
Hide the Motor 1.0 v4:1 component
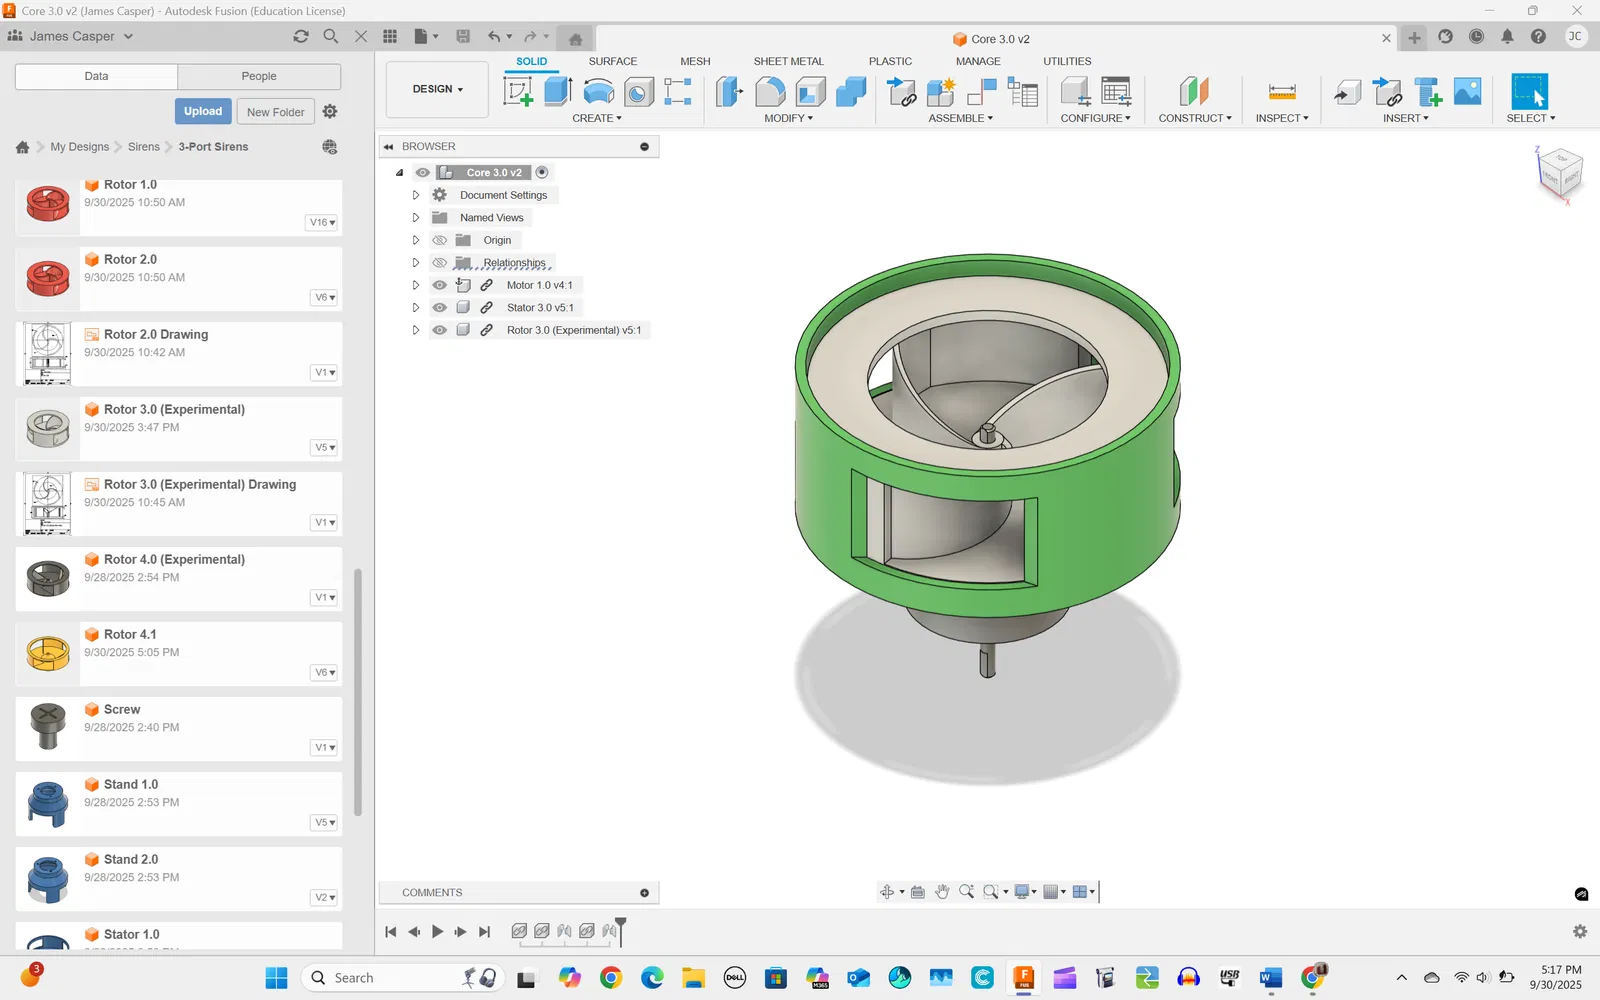[439, 285]
